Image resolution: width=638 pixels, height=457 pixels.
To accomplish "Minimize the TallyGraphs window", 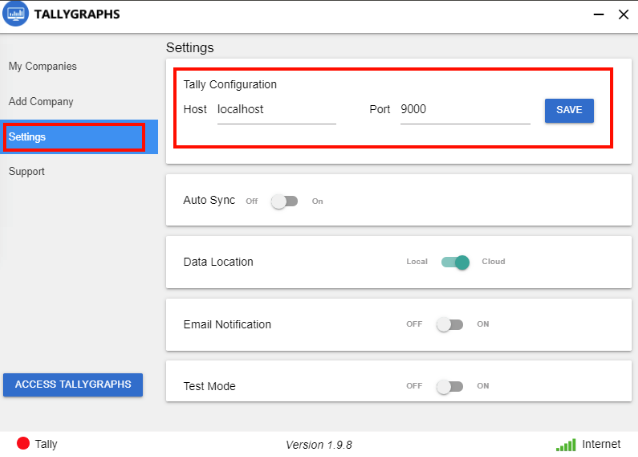I will (x=599, y=15).
